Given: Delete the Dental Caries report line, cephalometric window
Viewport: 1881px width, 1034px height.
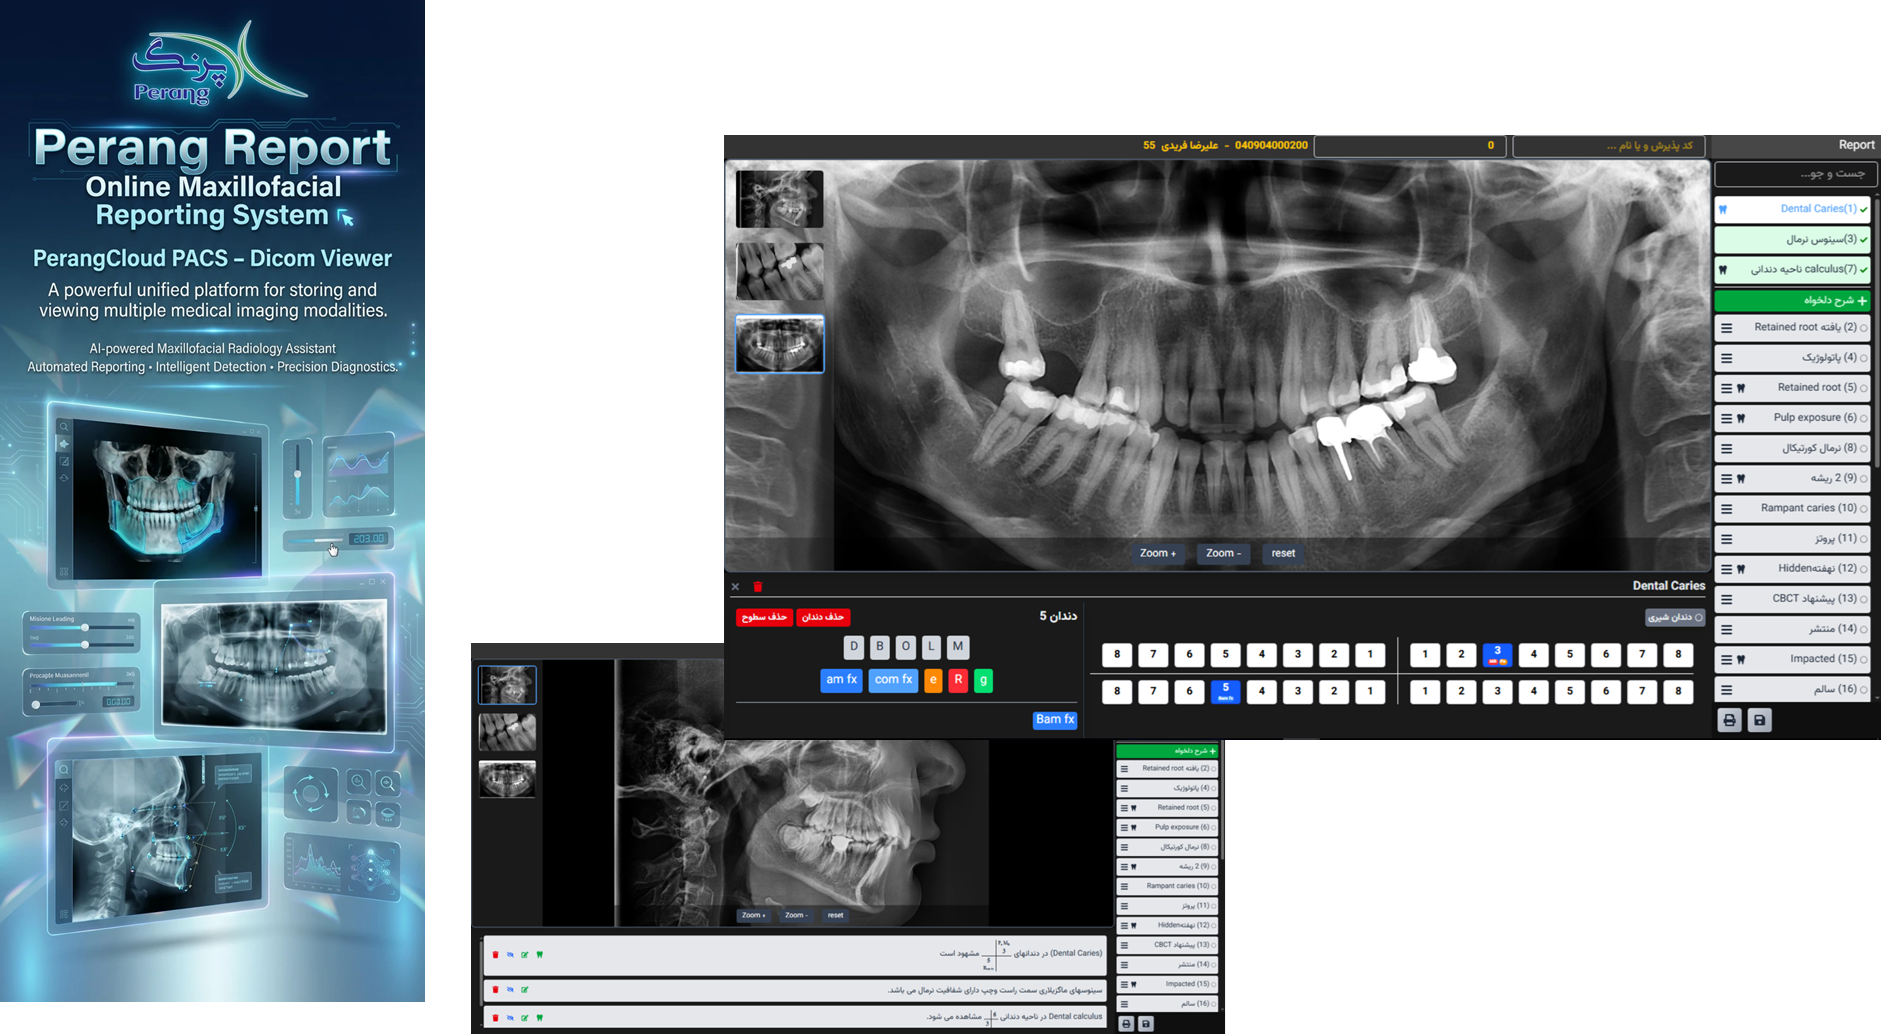Looking at the screenshot, I should click(495, 955).
